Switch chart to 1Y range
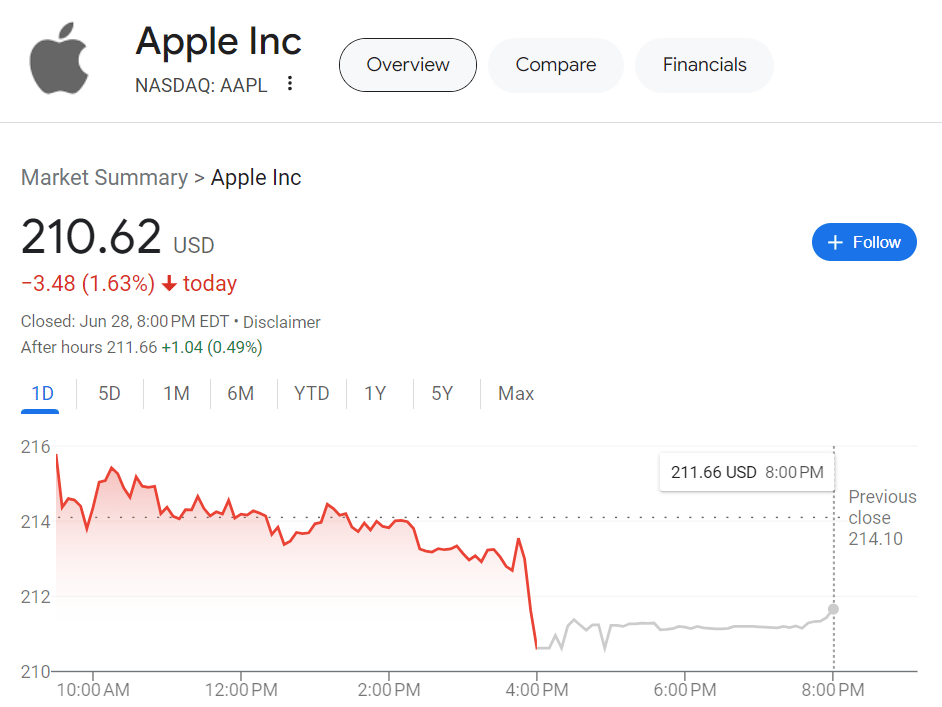942x707 pixels. coord(375,393)
